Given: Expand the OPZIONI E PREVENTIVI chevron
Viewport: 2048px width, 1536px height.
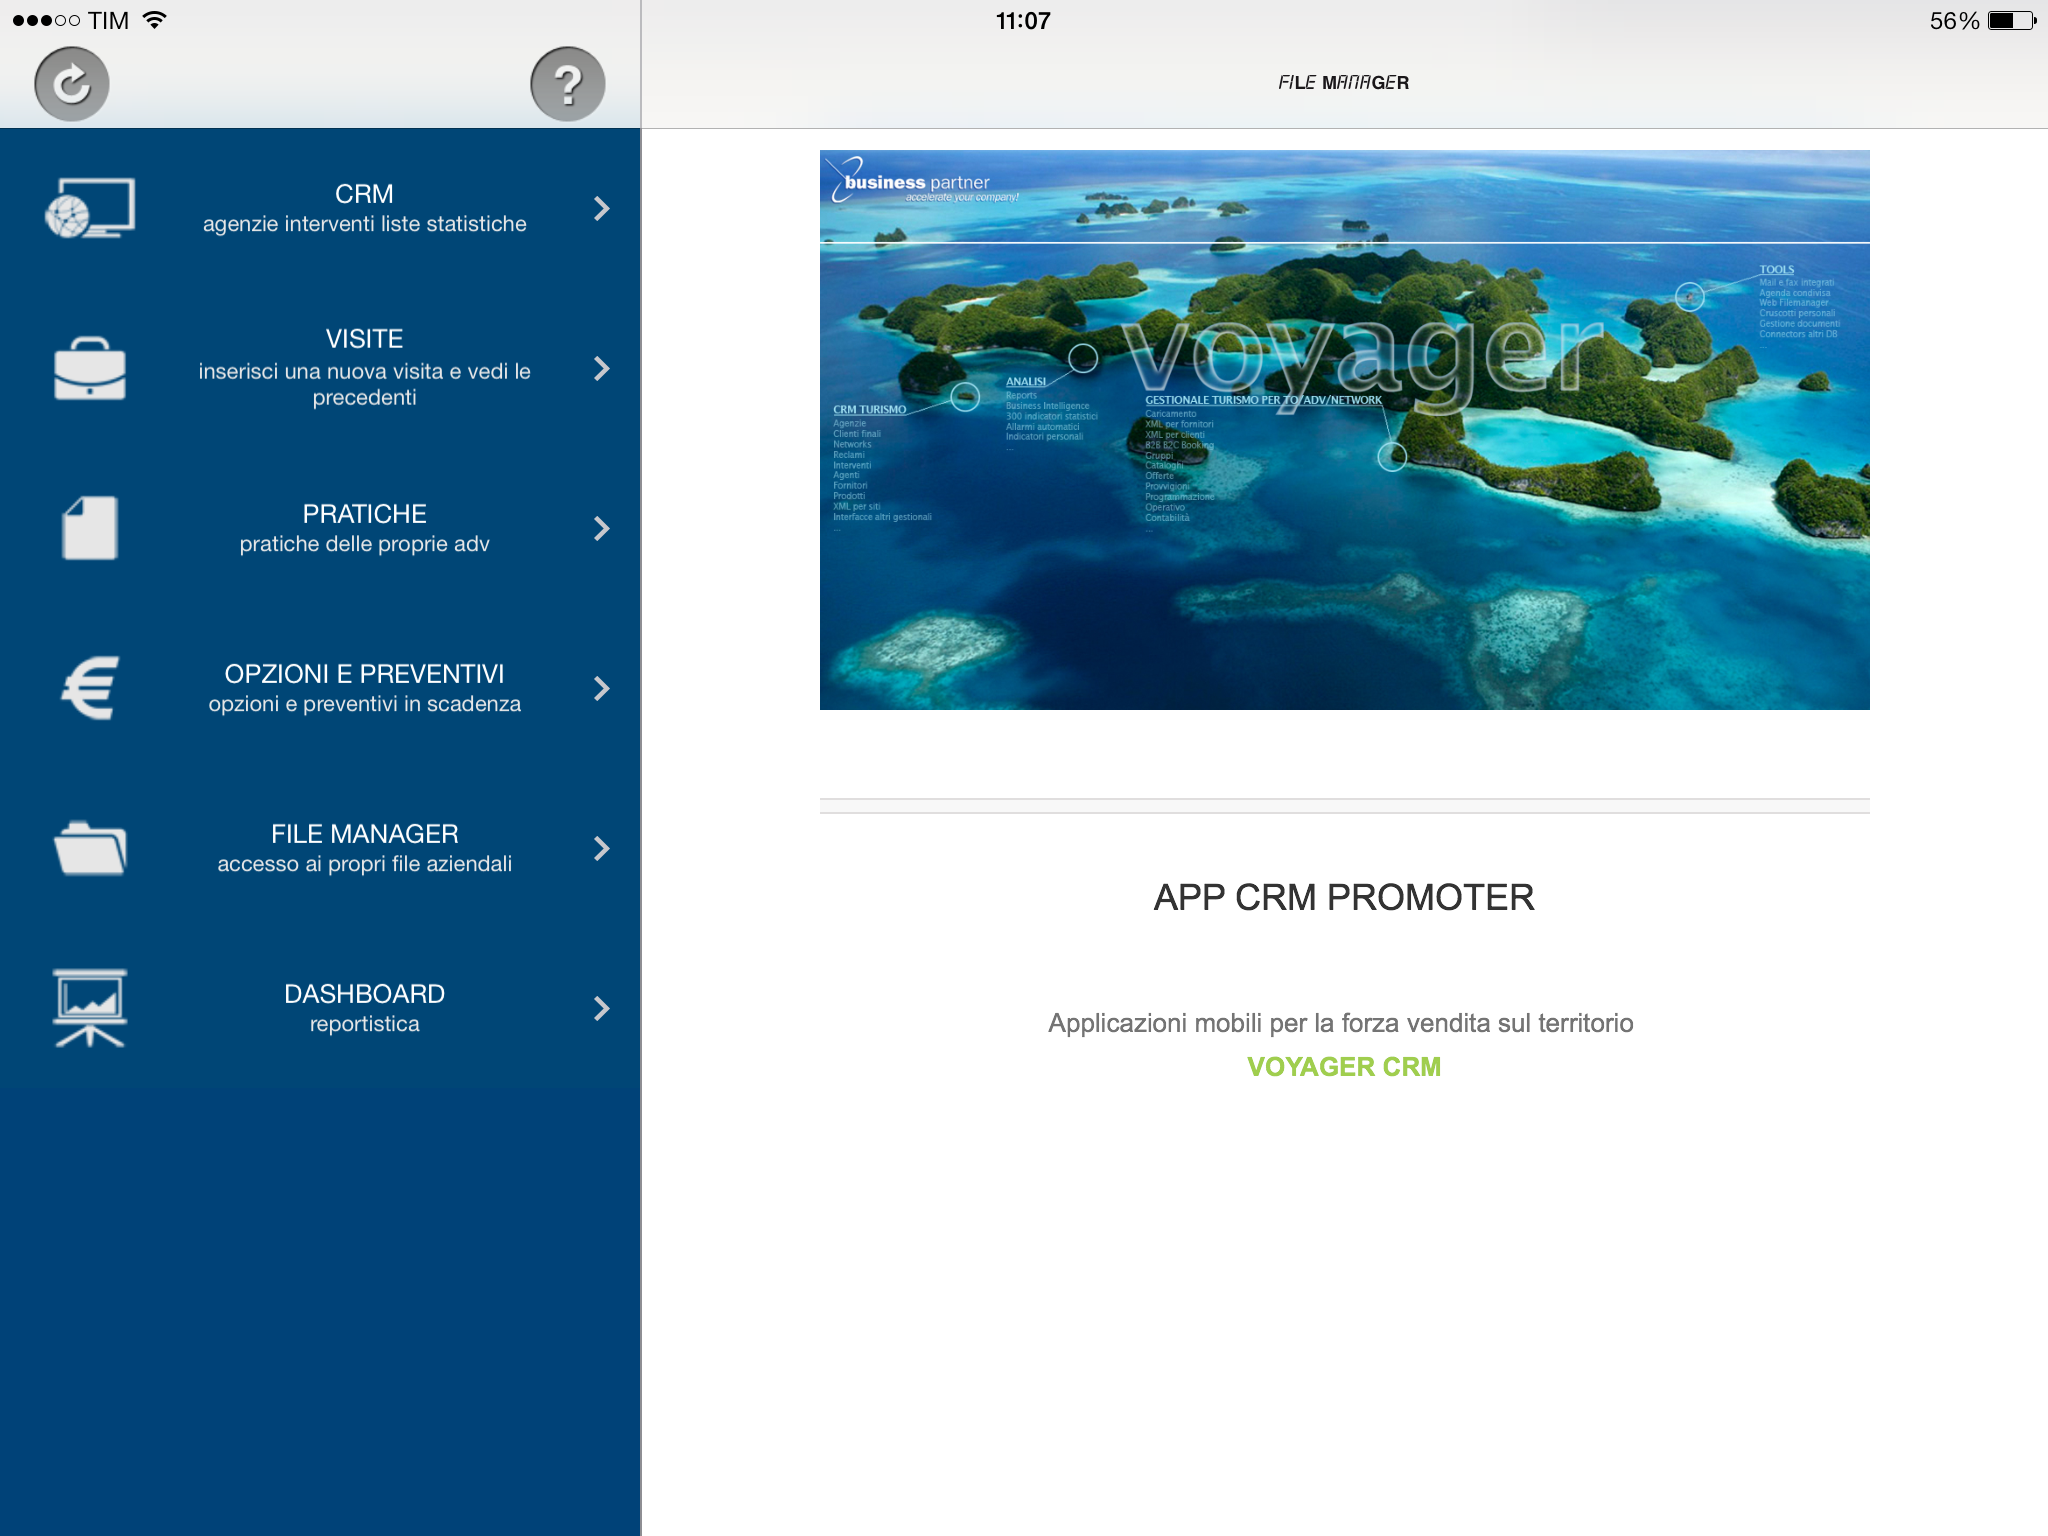Looking at the screenshot, I should coord(601,688).
